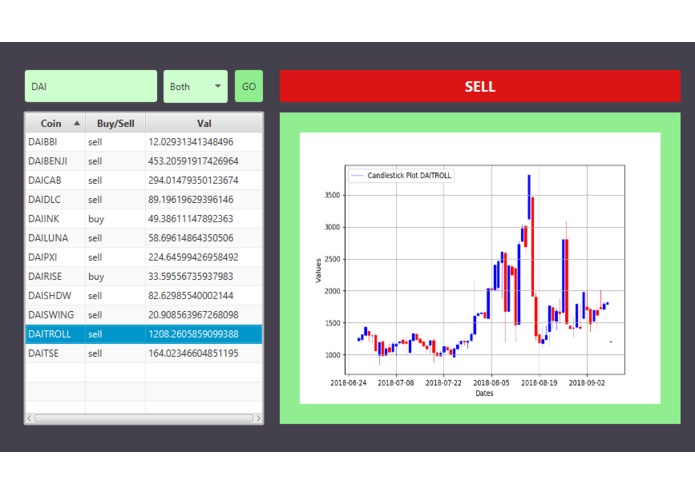Select the DAIBENJI coin row
Screen dimensions: 695x494
point(144,161)
